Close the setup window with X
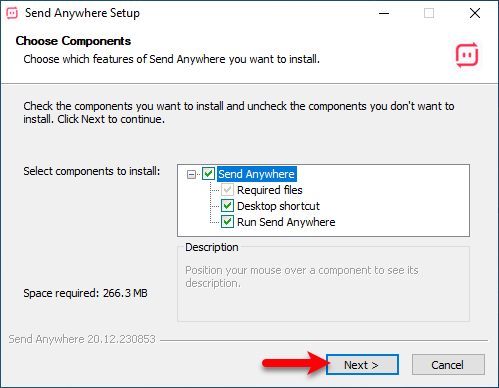The height and width of the screenshot is (388, 499). coord(475,13)
